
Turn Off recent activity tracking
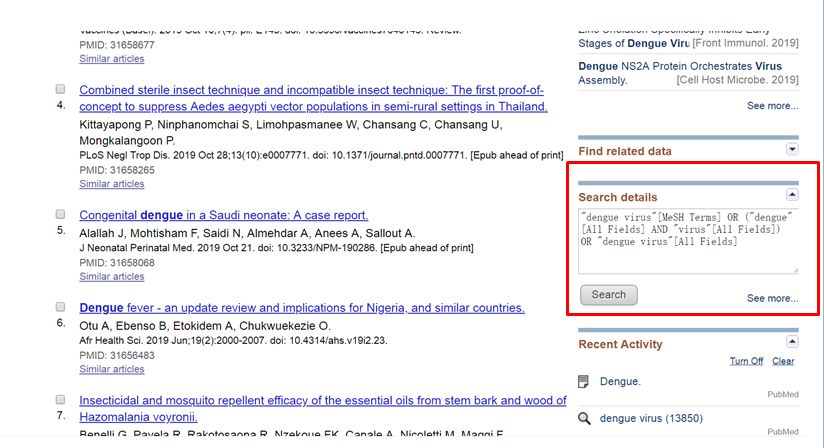[x=746, y=361]
